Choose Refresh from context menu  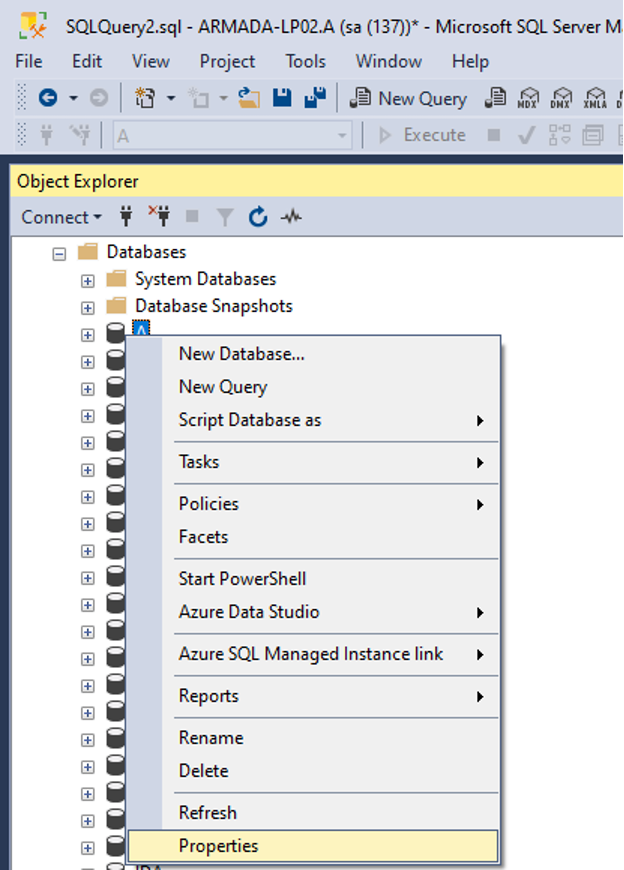[x=313, y=813]
